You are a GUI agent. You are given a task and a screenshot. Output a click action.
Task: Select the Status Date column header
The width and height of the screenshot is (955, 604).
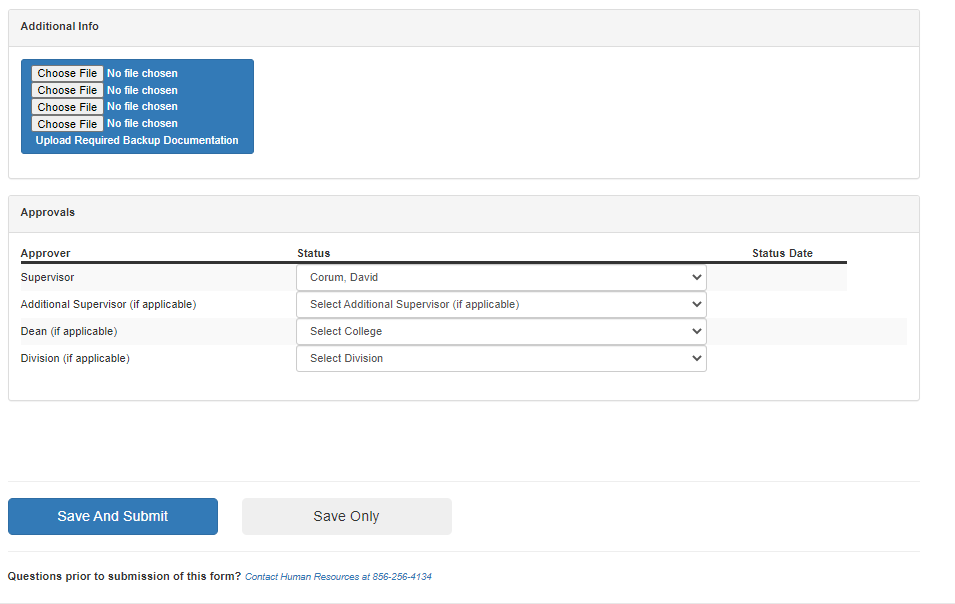pos(782,254)
